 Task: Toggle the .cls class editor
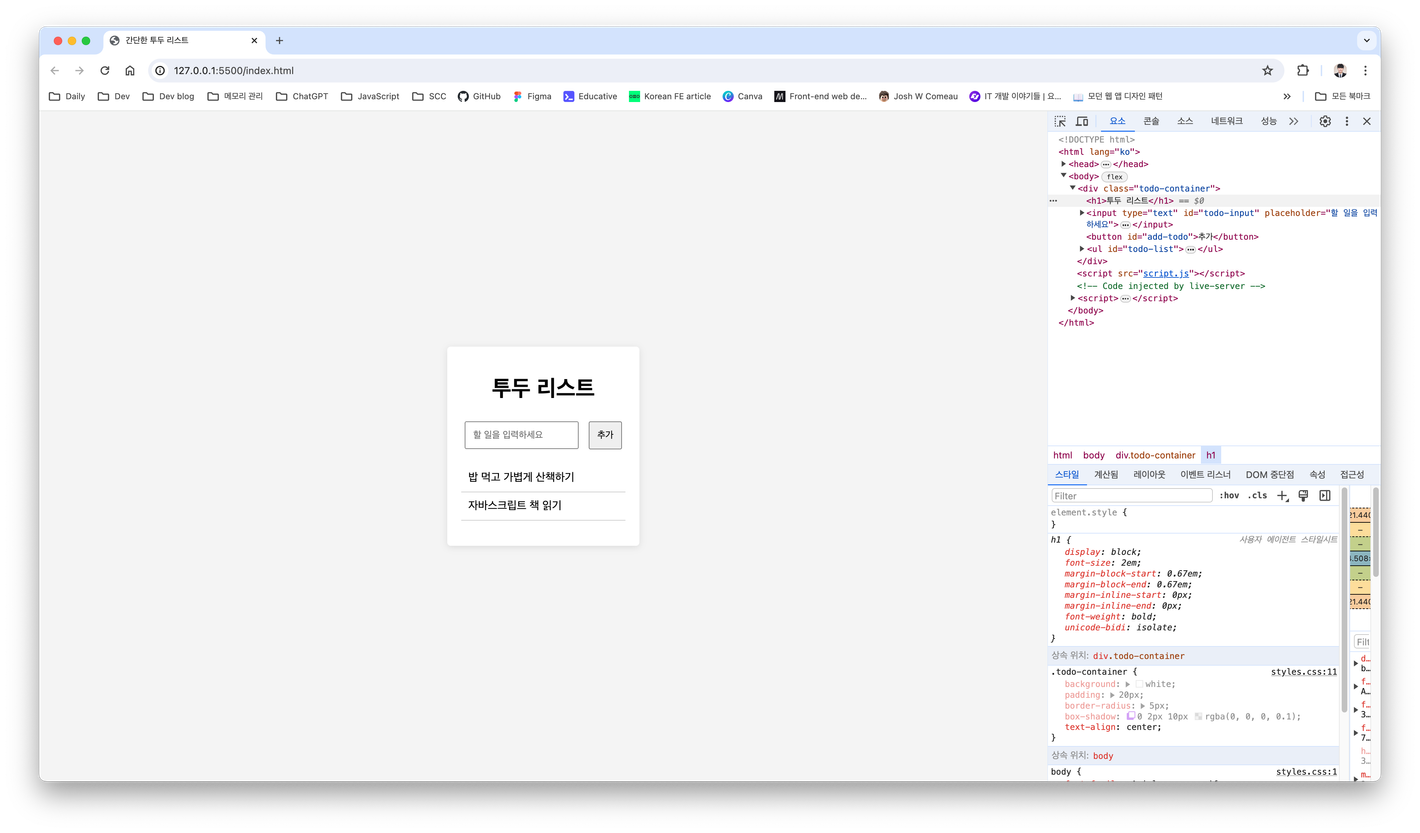point(1257,496)
